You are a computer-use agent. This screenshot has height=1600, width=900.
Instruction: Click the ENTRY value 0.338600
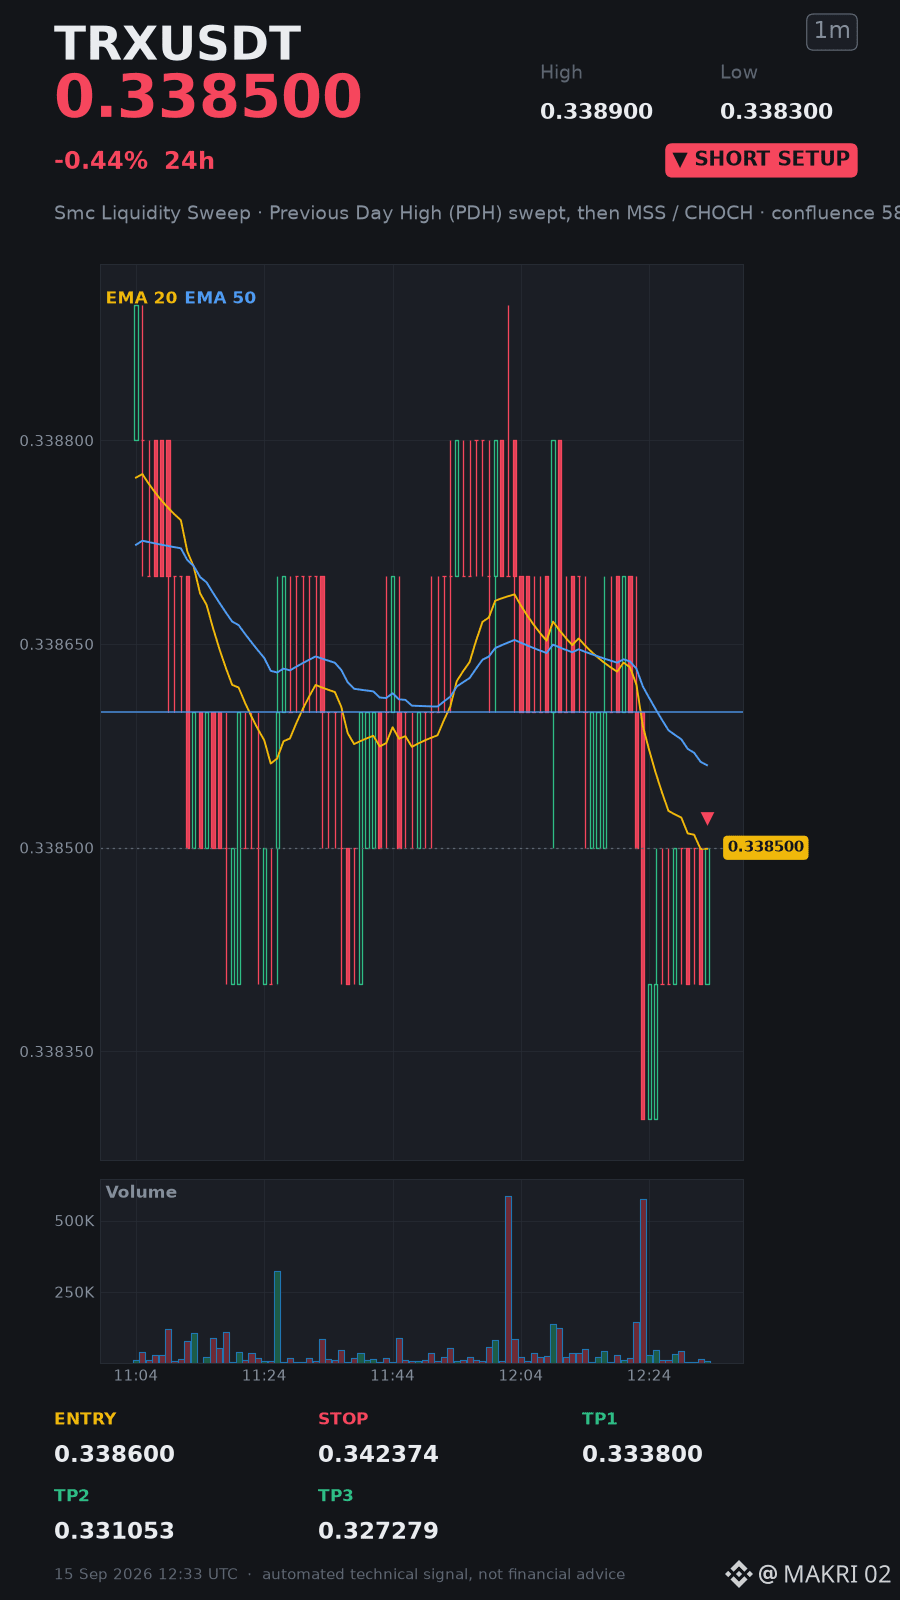[x=114, y=1454]
